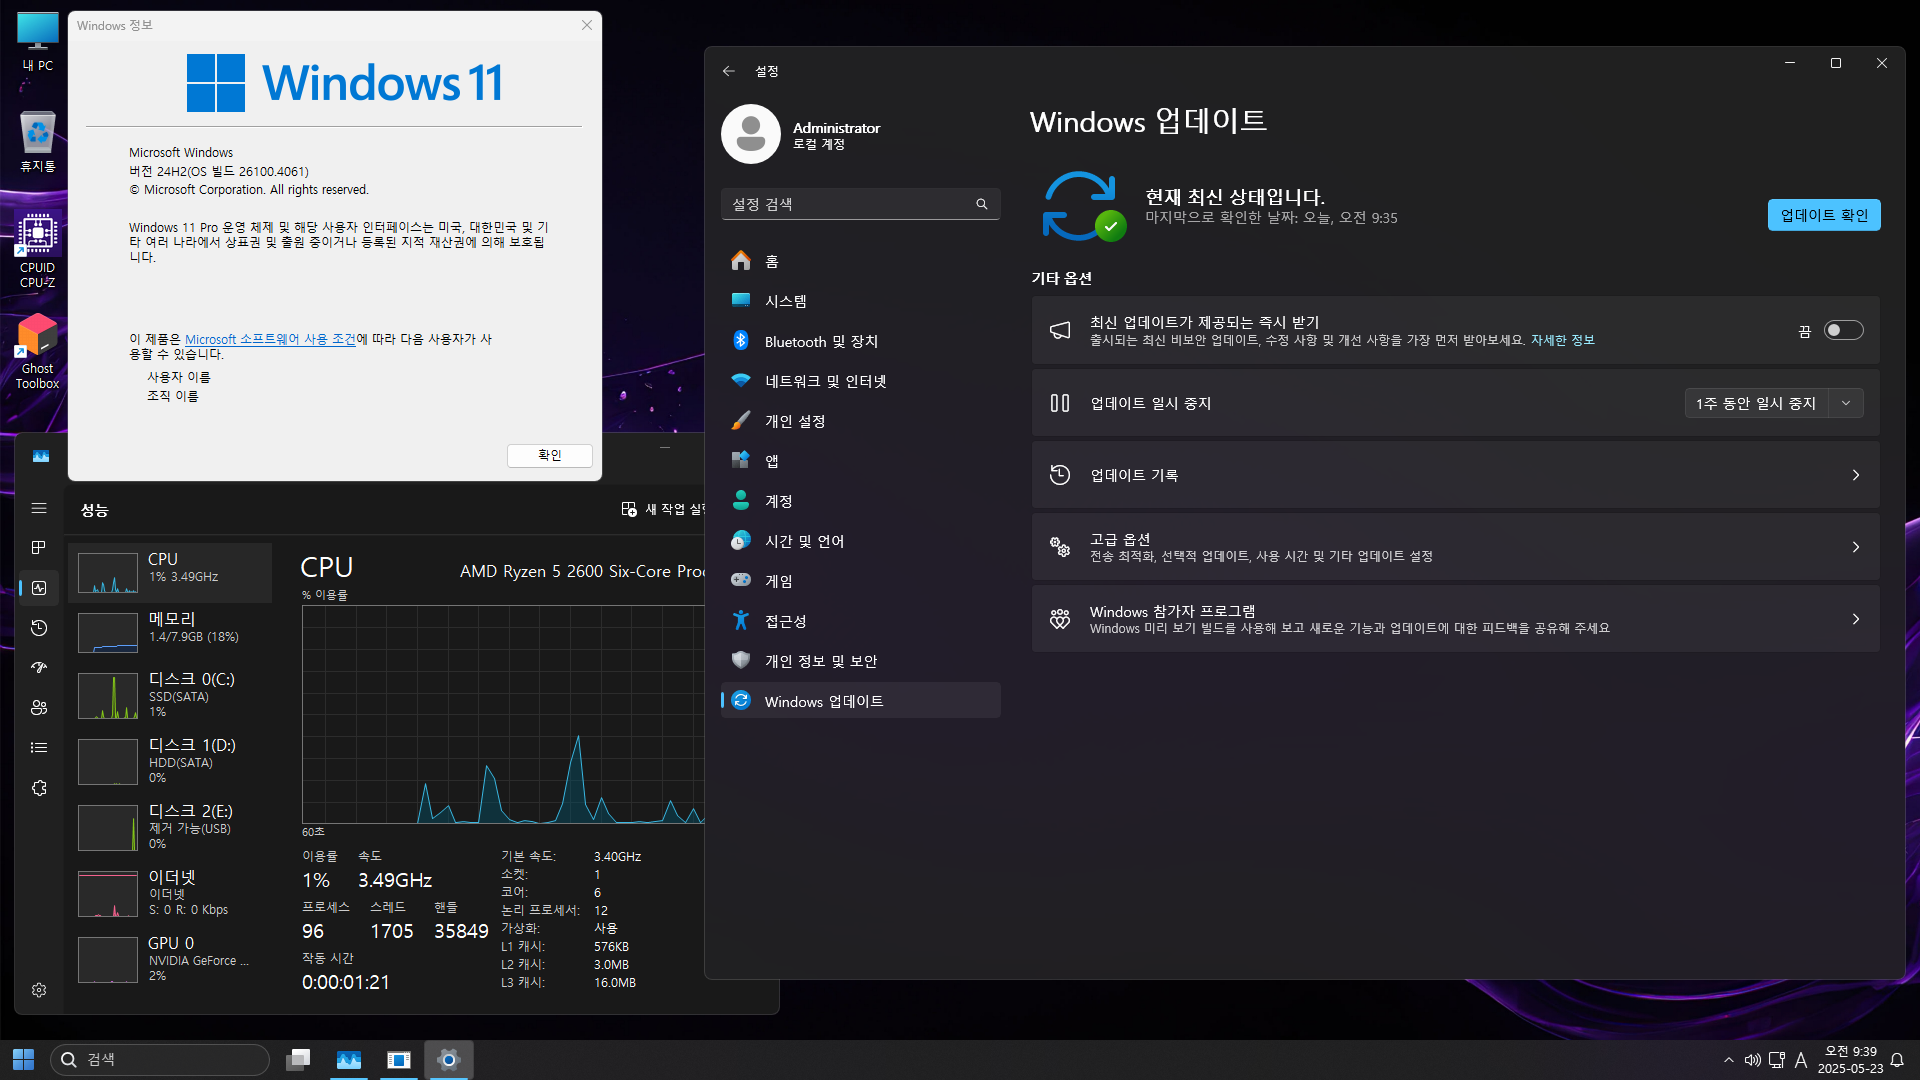Screen dimensions: 1920x1080
Task: Open Gaming settings page
Action: [x=860, y=581]
